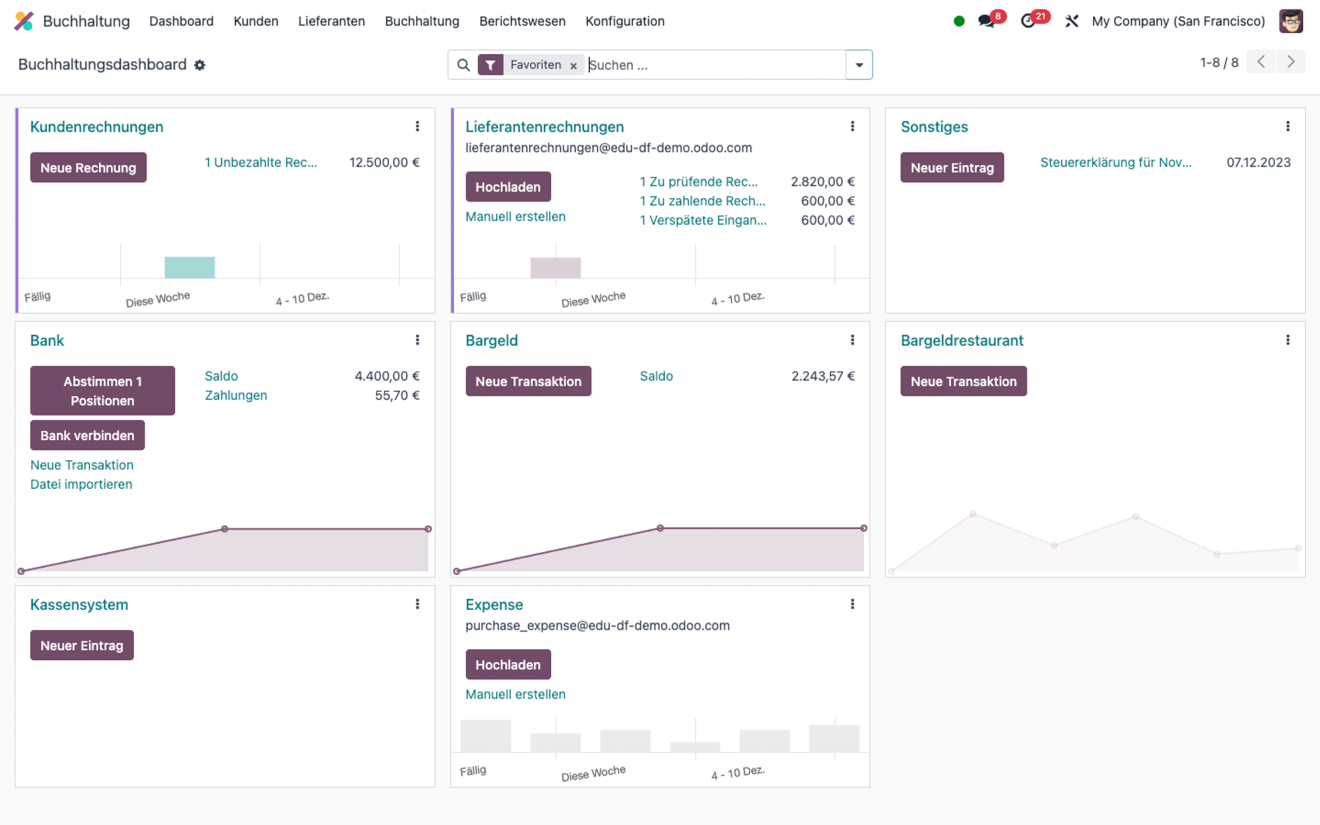Open 1 Unbezahlte Rec... link
The image size is (1320, 825).
tap(261, 162)
